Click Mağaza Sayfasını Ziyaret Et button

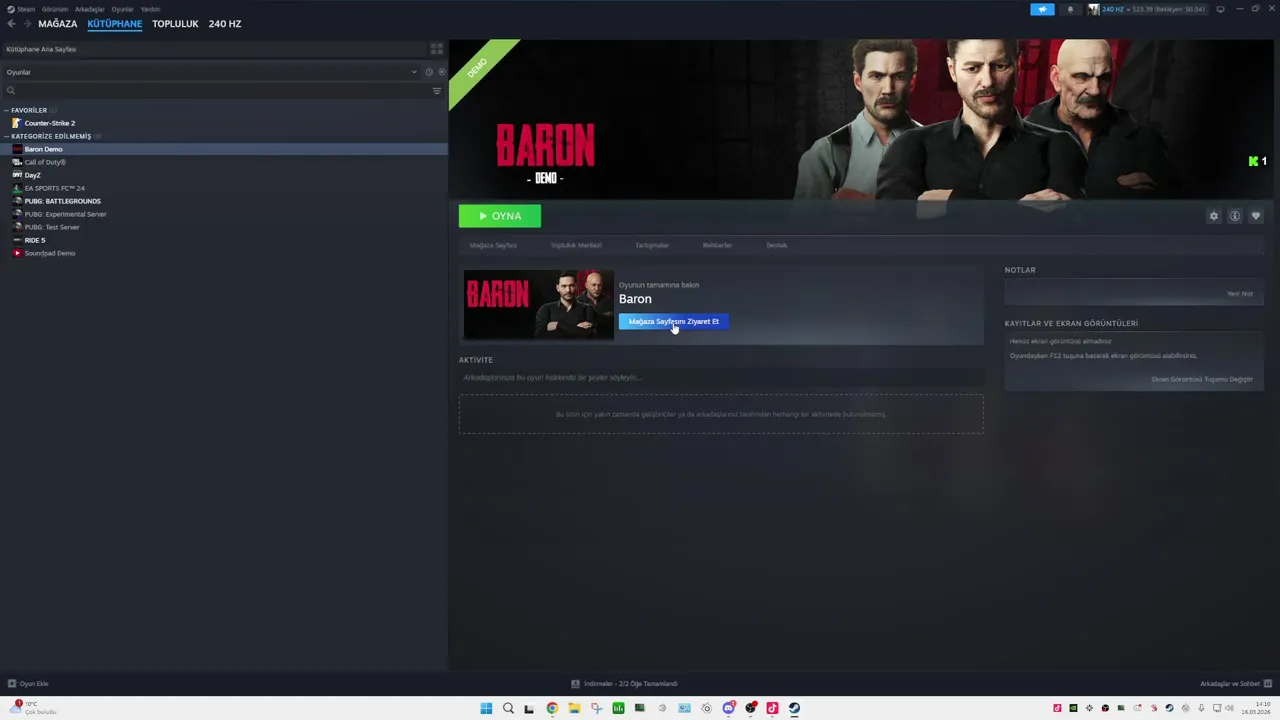674,321
